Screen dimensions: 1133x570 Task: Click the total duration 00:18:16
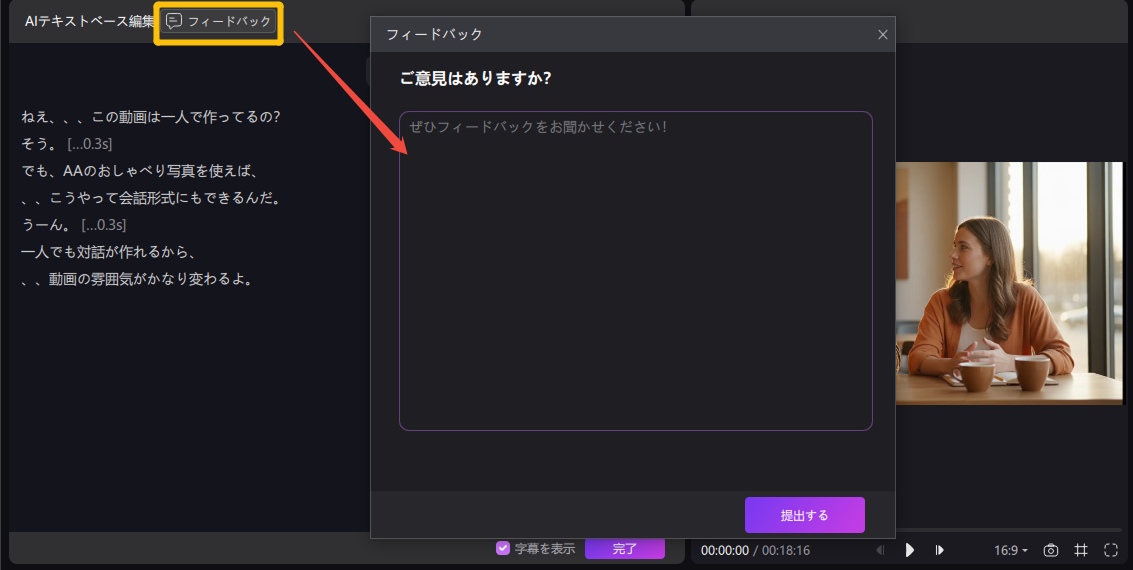(785, 550)
